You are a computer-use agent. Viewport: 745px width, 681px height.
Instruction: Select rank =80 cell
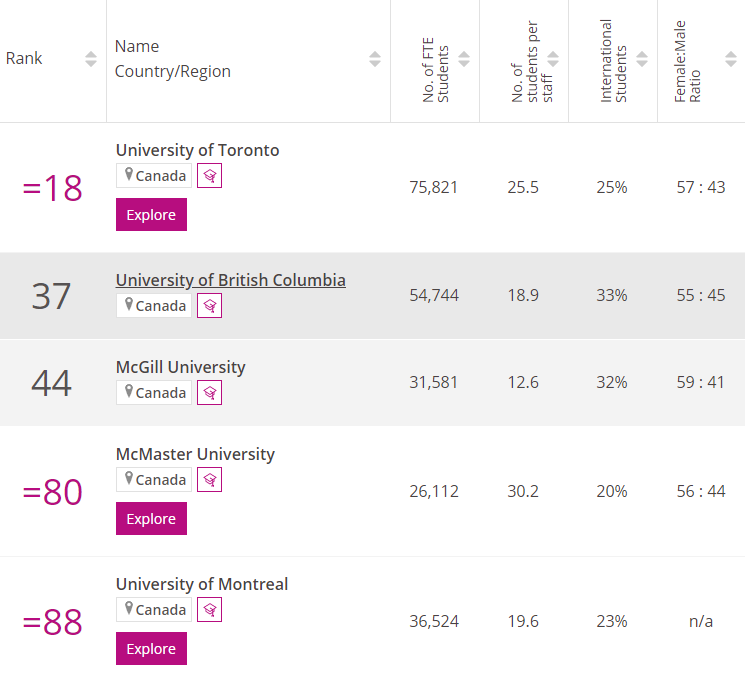[52, 492]
